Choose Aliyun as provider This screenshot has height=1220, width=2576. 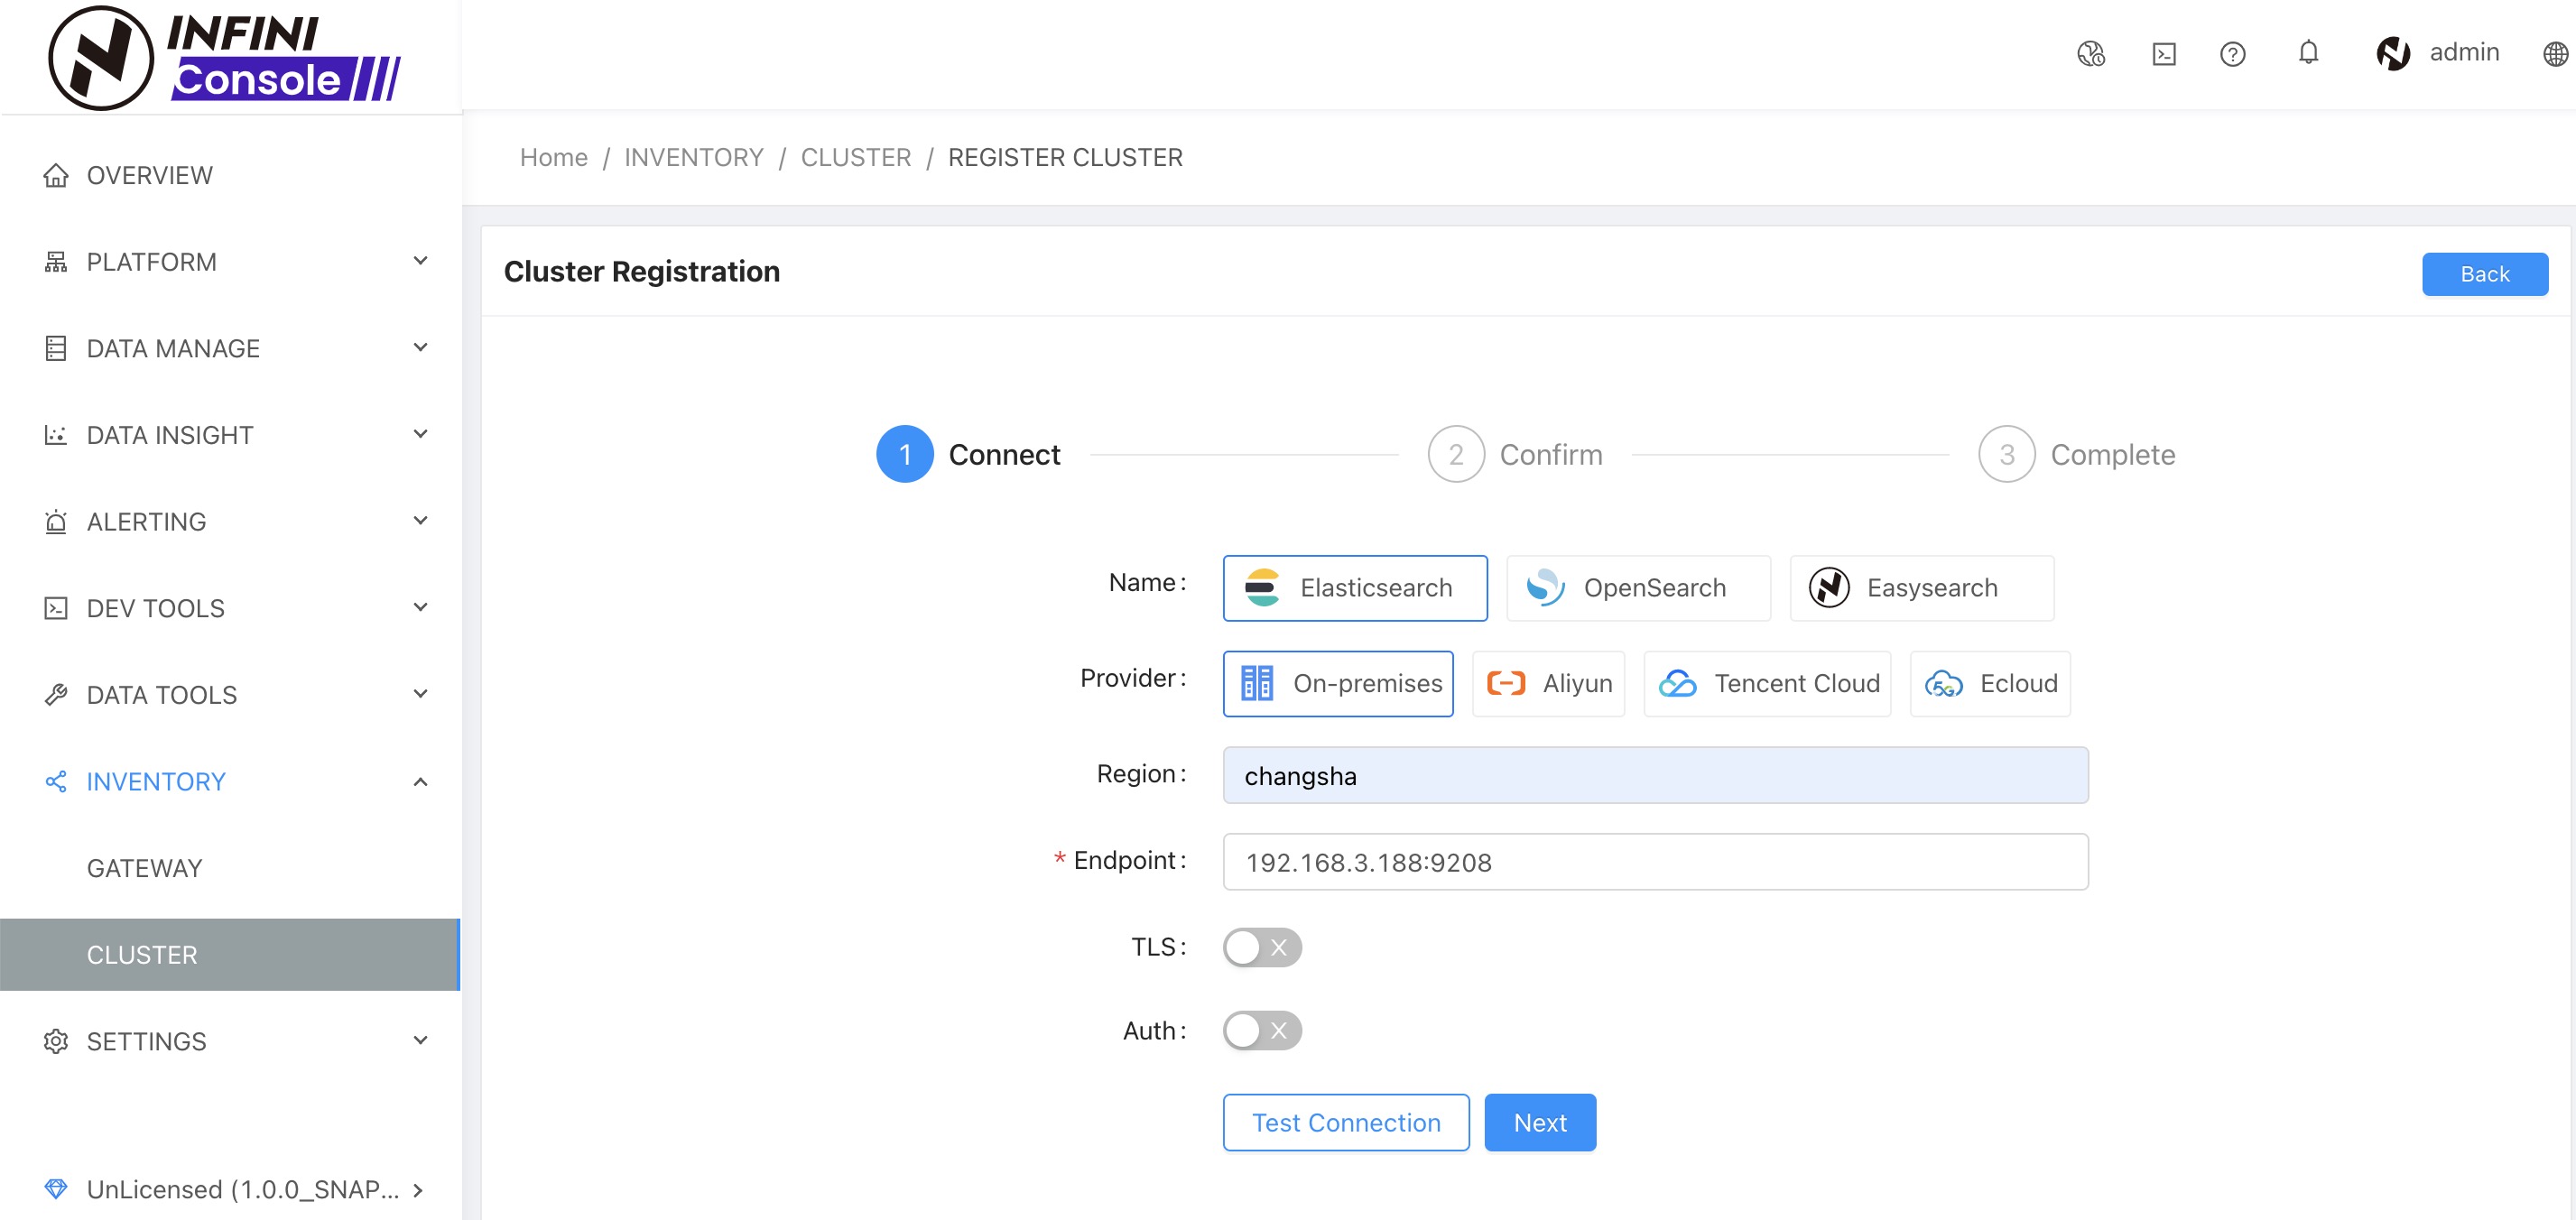1547,684
